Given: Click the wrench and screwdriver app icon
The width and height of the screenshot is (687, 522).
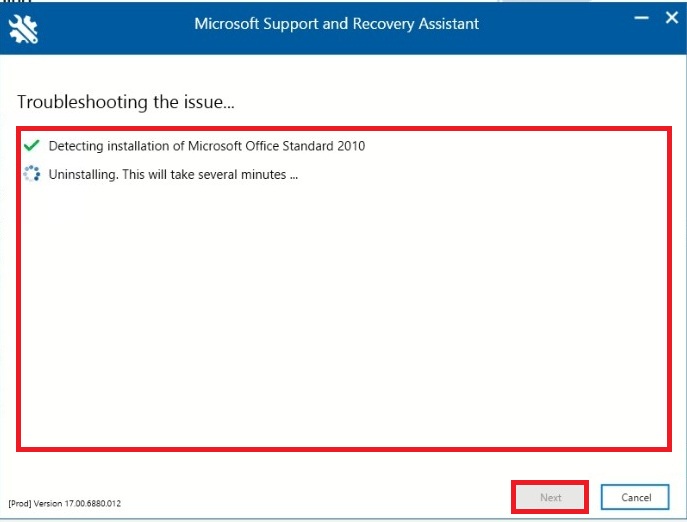Looking at the screenshot, I should point(23,30).
